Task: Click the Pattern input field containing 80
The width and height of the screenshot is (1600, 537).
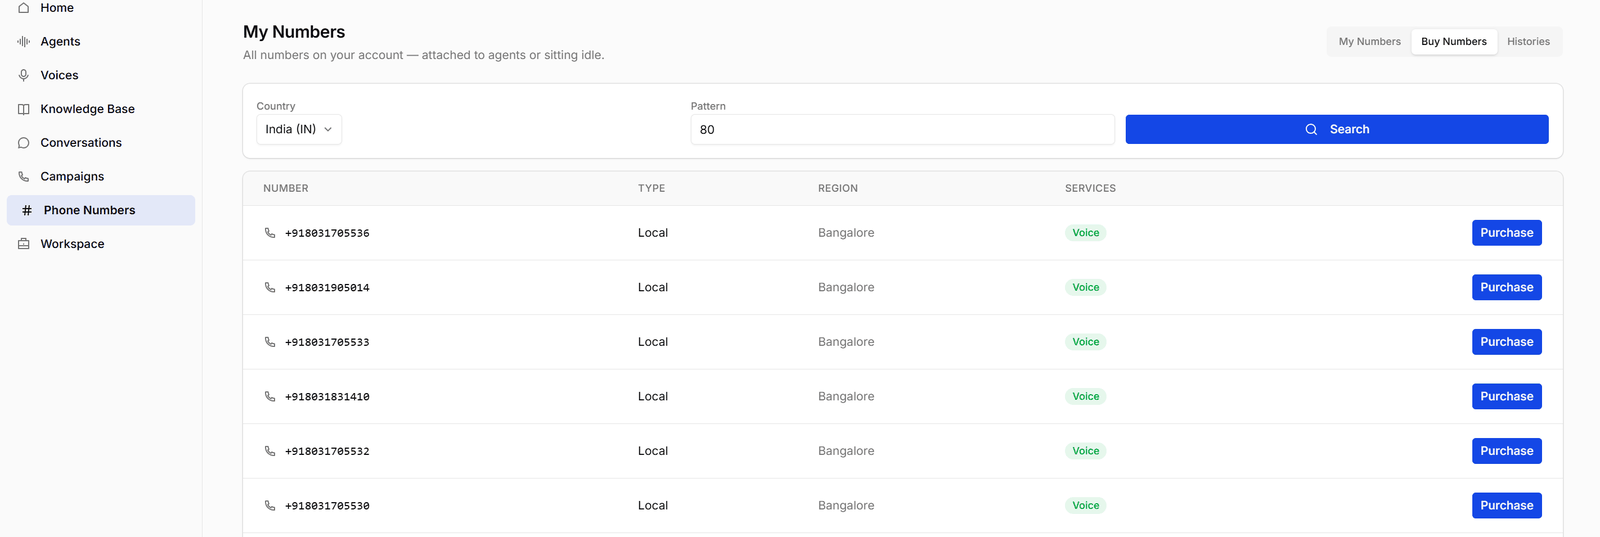Action: 902,129
